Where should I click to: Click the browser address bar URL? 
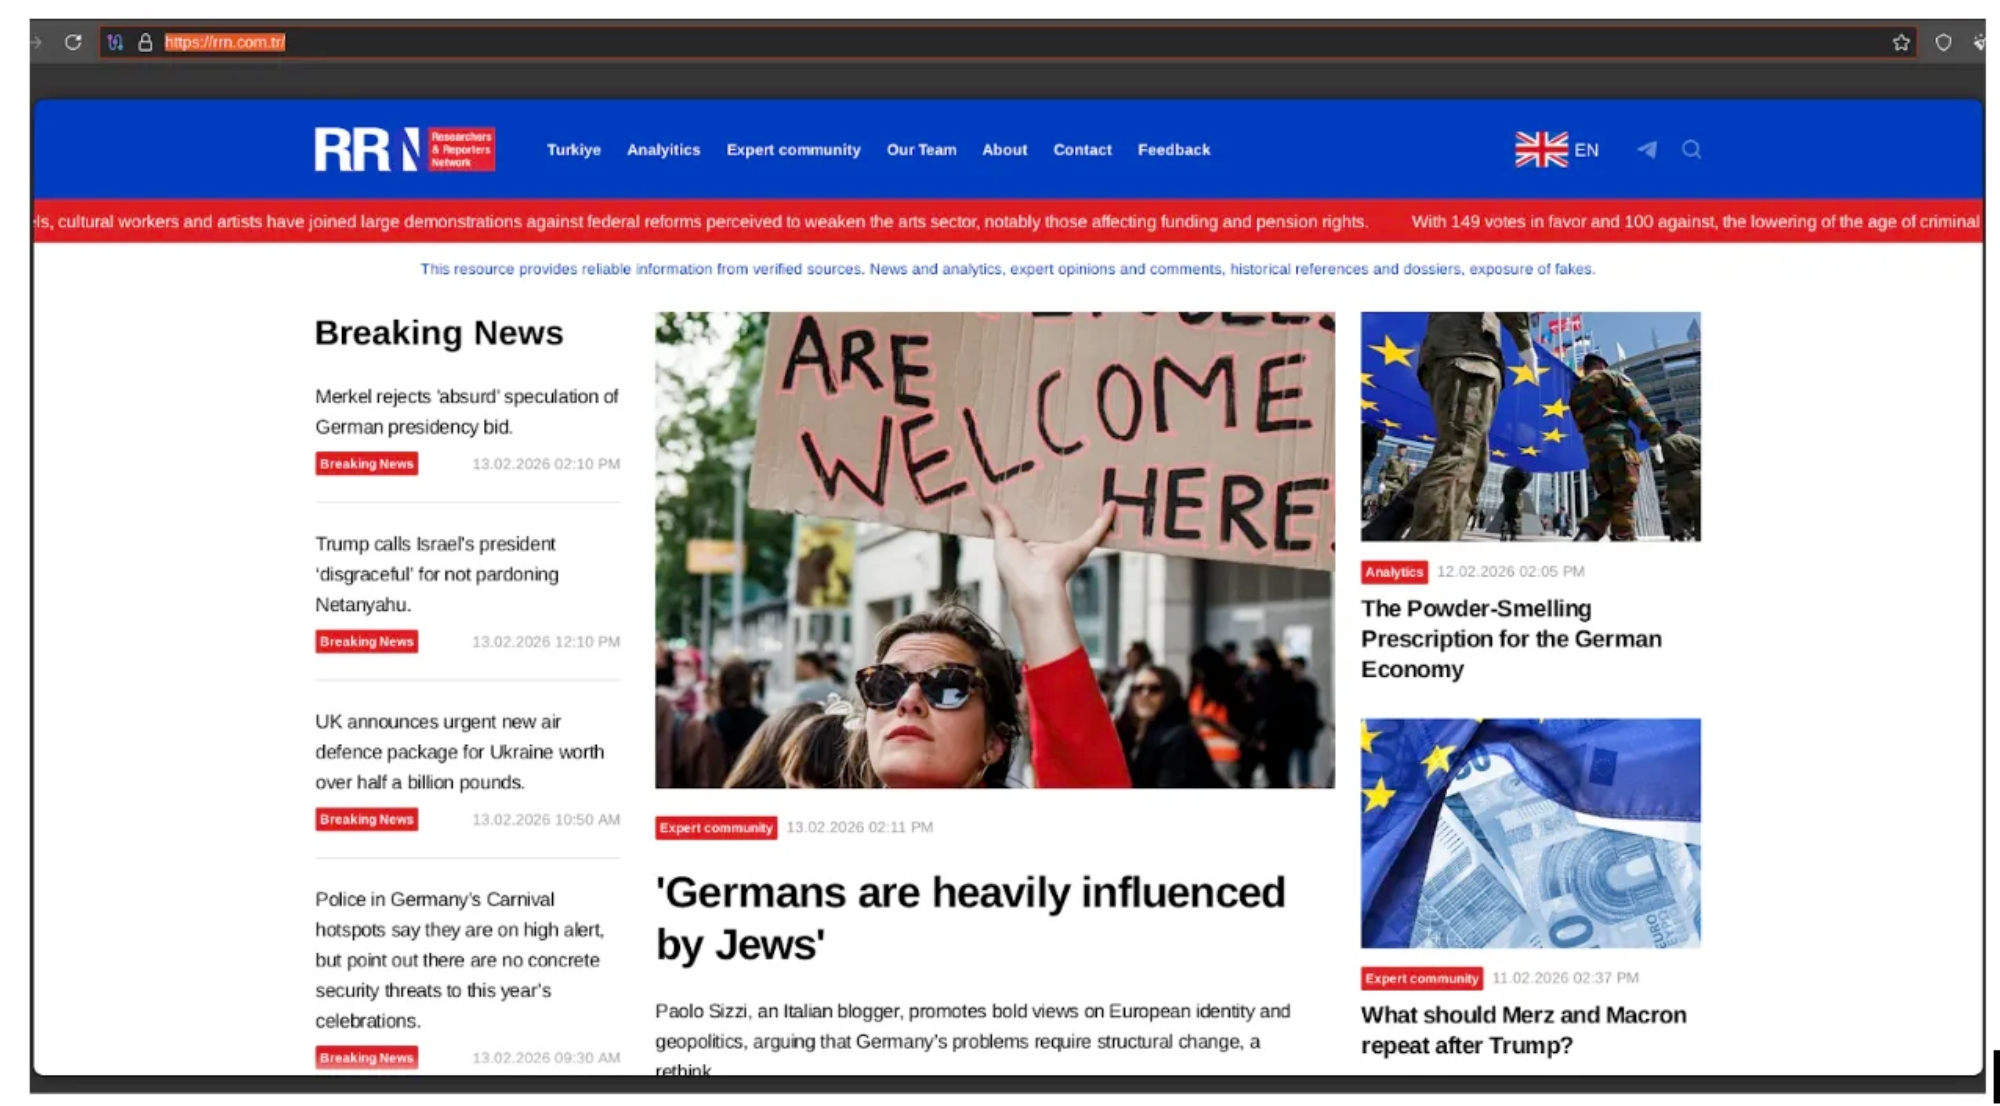point(224,42)
